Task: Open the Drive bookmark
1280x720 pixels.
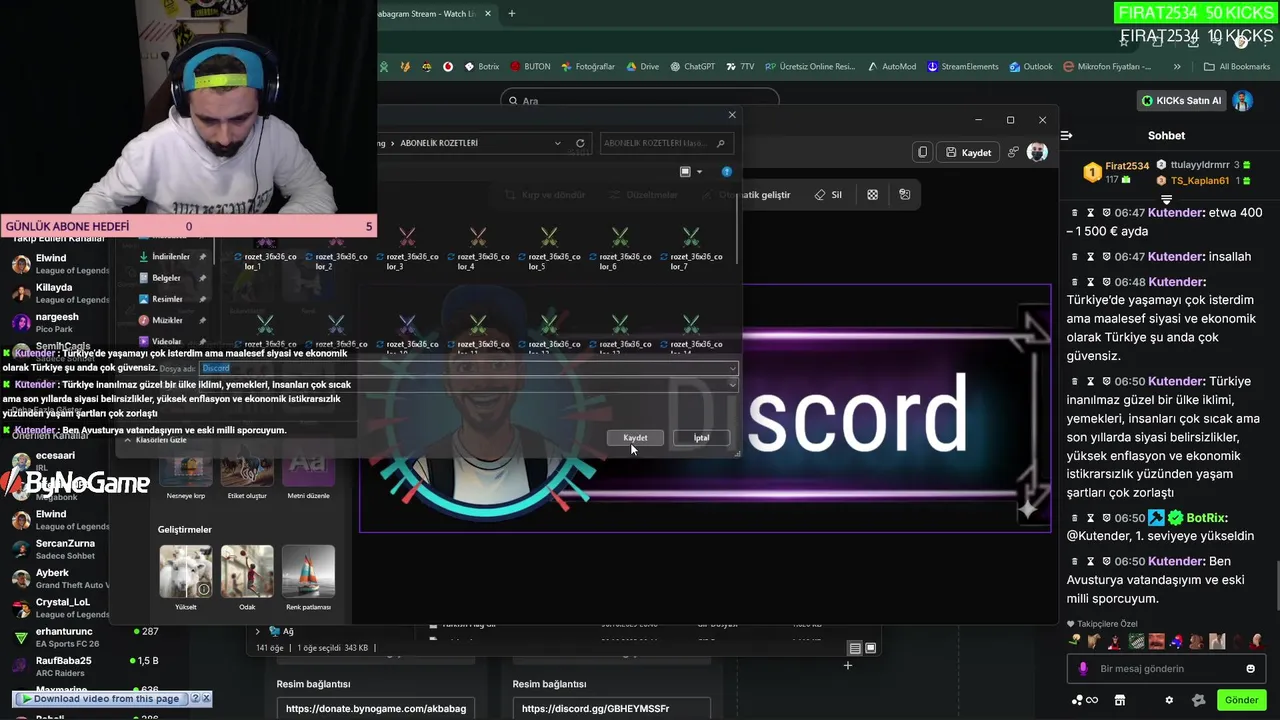Action: tap(643, 67)
